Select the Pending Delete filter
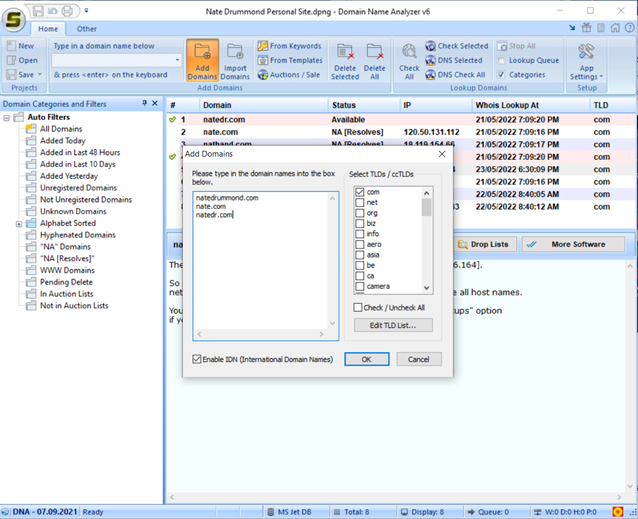 pyautogui.click(x=66, y=282)
